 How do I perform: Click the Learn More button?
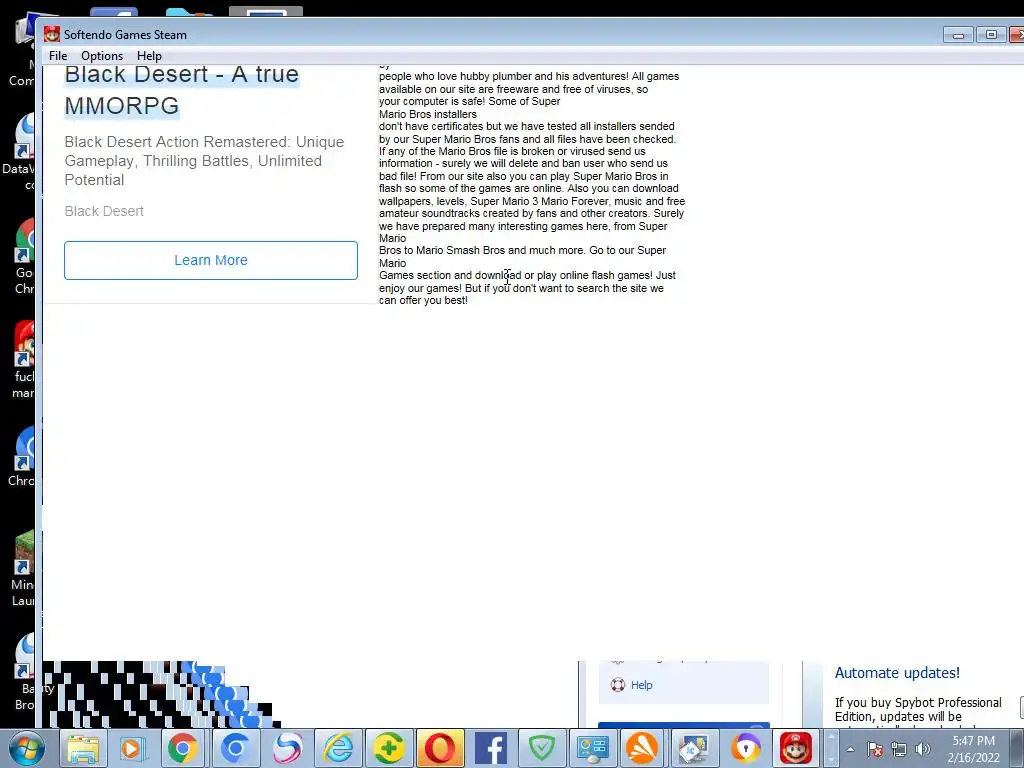[211, 260]
